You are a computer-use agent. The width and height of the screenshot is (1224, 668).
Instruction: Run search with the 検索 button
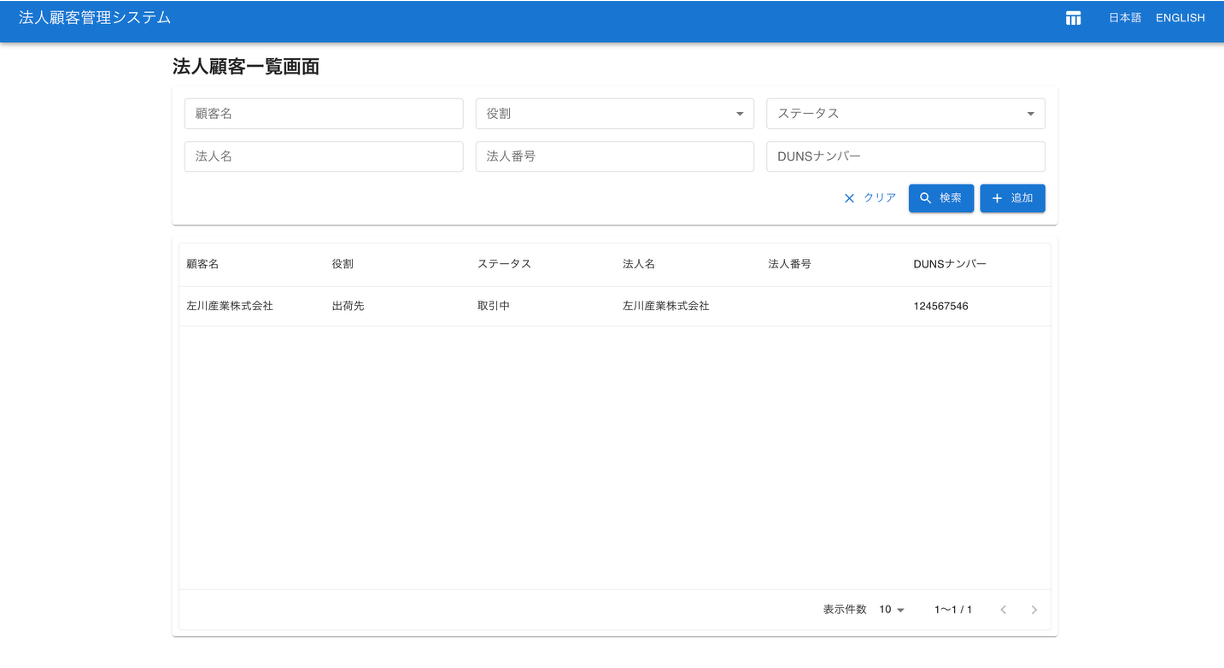941,198
